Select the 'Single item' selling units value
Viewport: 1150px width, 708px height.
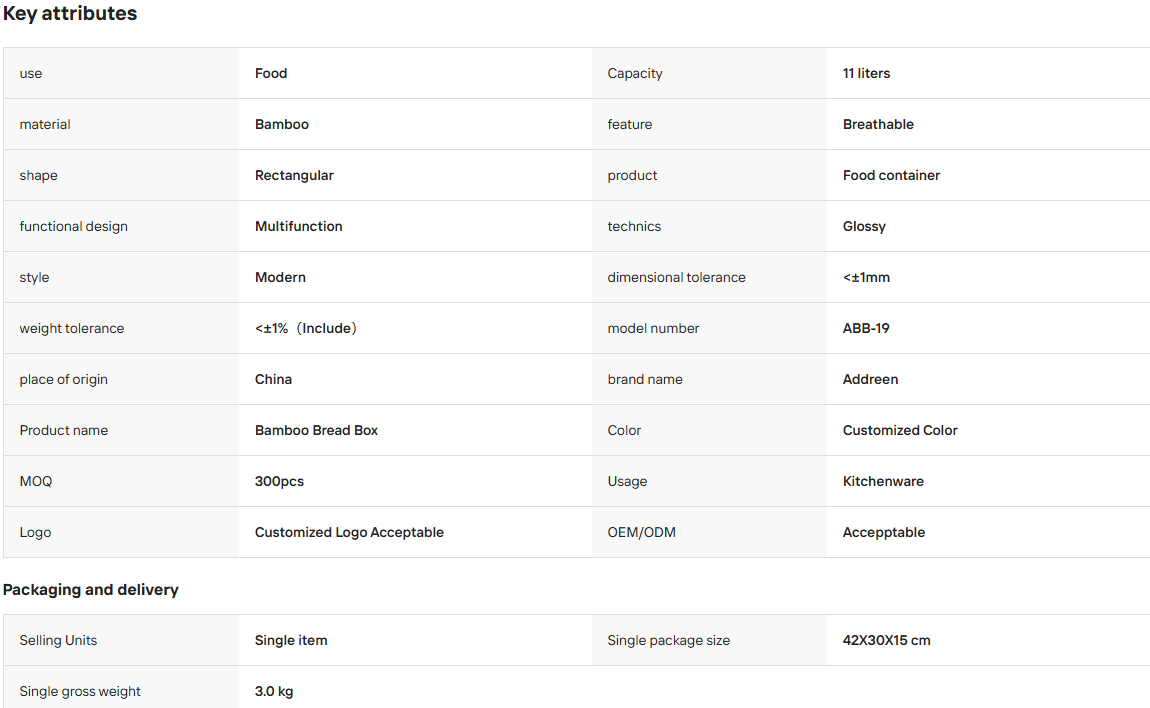click(291, 641)
